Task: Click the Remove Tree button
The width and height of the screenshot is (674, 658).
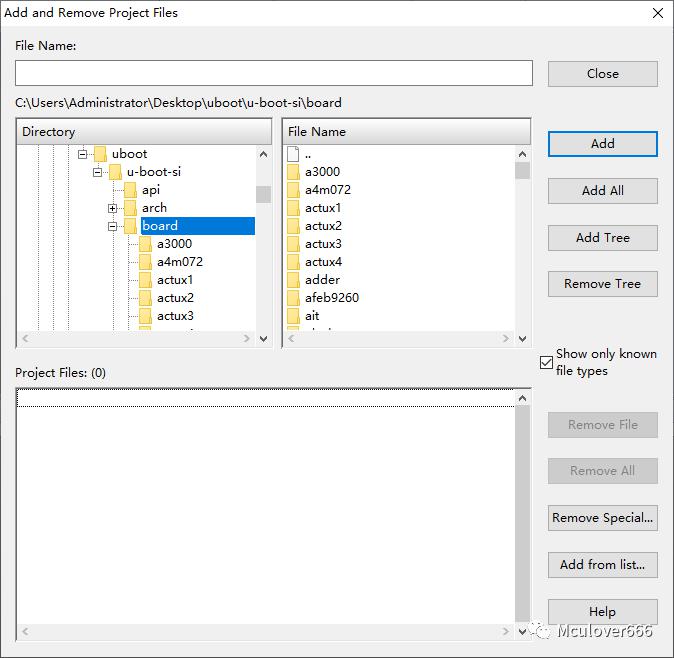Action: (603, 284)
